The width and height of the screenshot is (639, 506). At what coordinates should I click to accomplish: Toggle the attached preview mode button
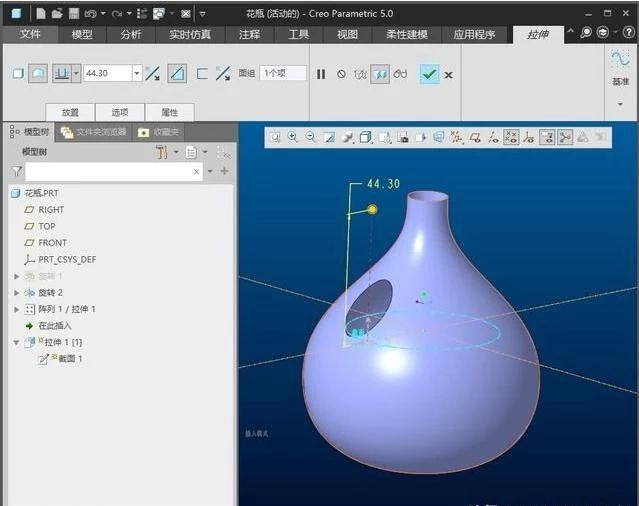[x=380, y=74]
